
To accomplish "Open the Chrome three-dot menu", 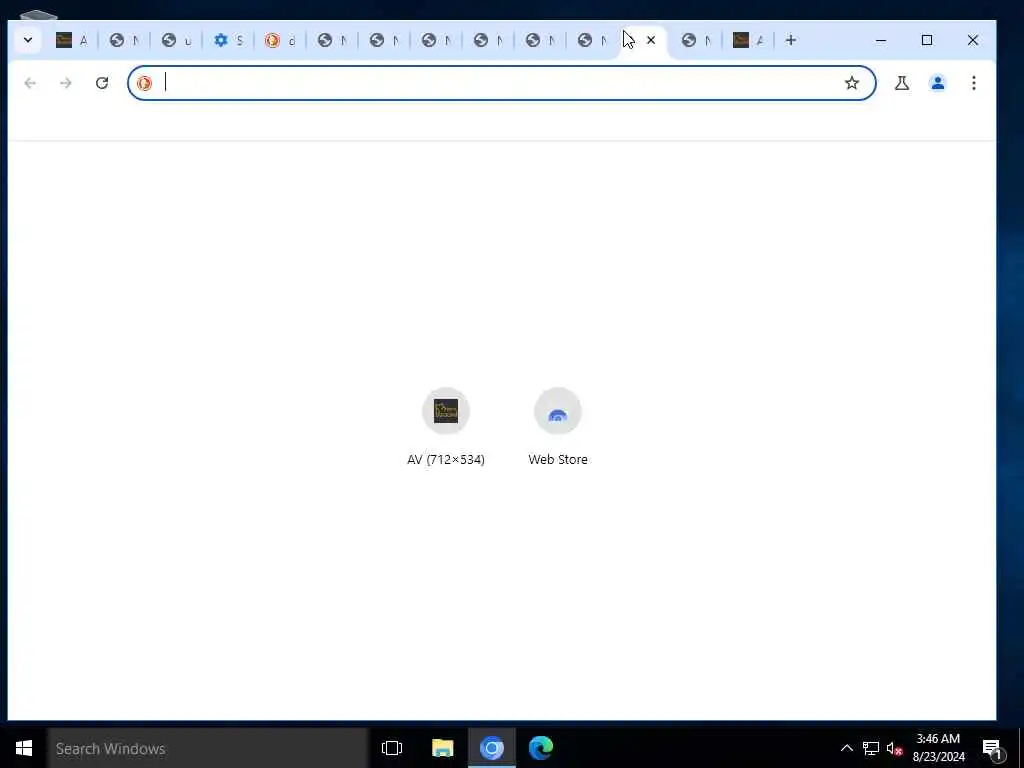I will [x=974, y=83].
